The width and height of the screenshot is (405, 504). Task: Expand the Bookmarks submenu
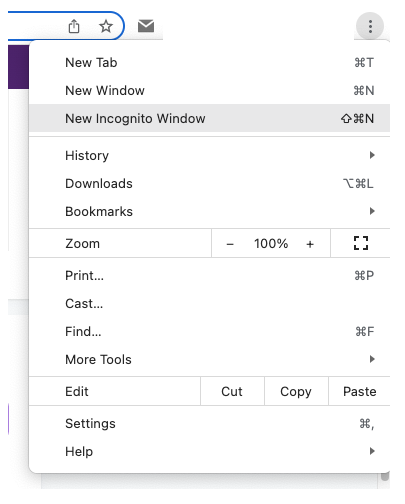click(209, 211)
